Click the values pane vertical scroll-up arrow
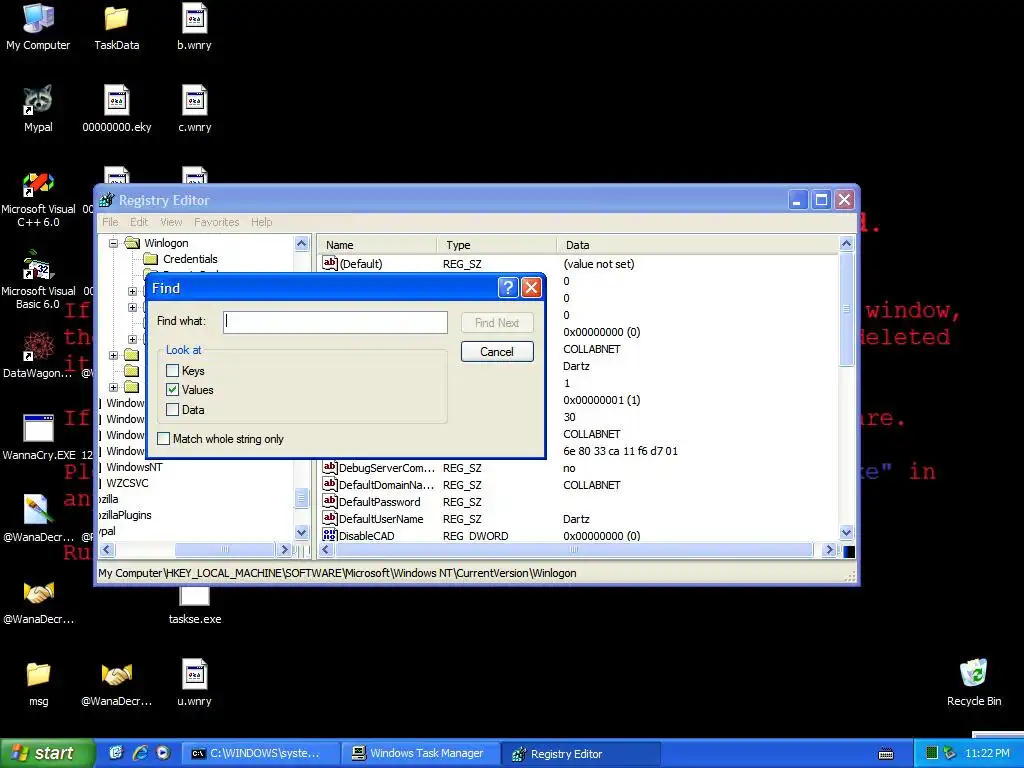Viewport: 1024px width, 768px height. point(846,244)
